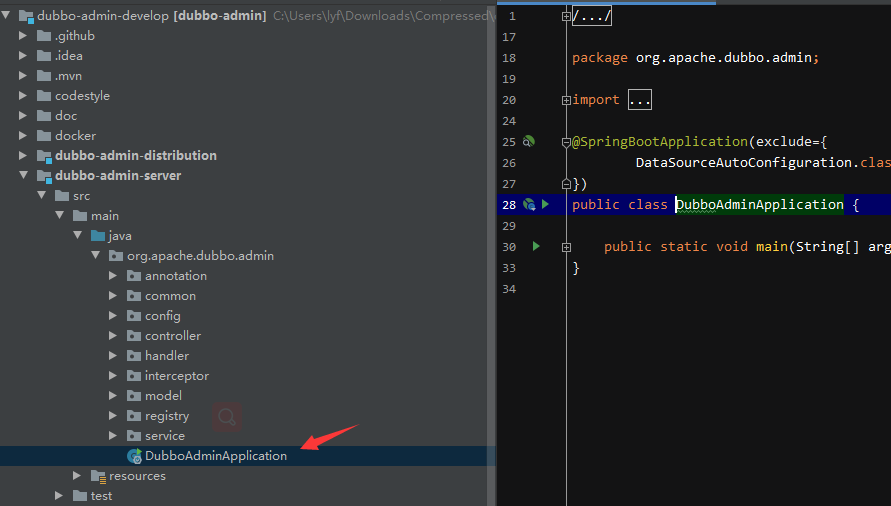
Task: Expand the handler package
Action: tap(113, 355)
